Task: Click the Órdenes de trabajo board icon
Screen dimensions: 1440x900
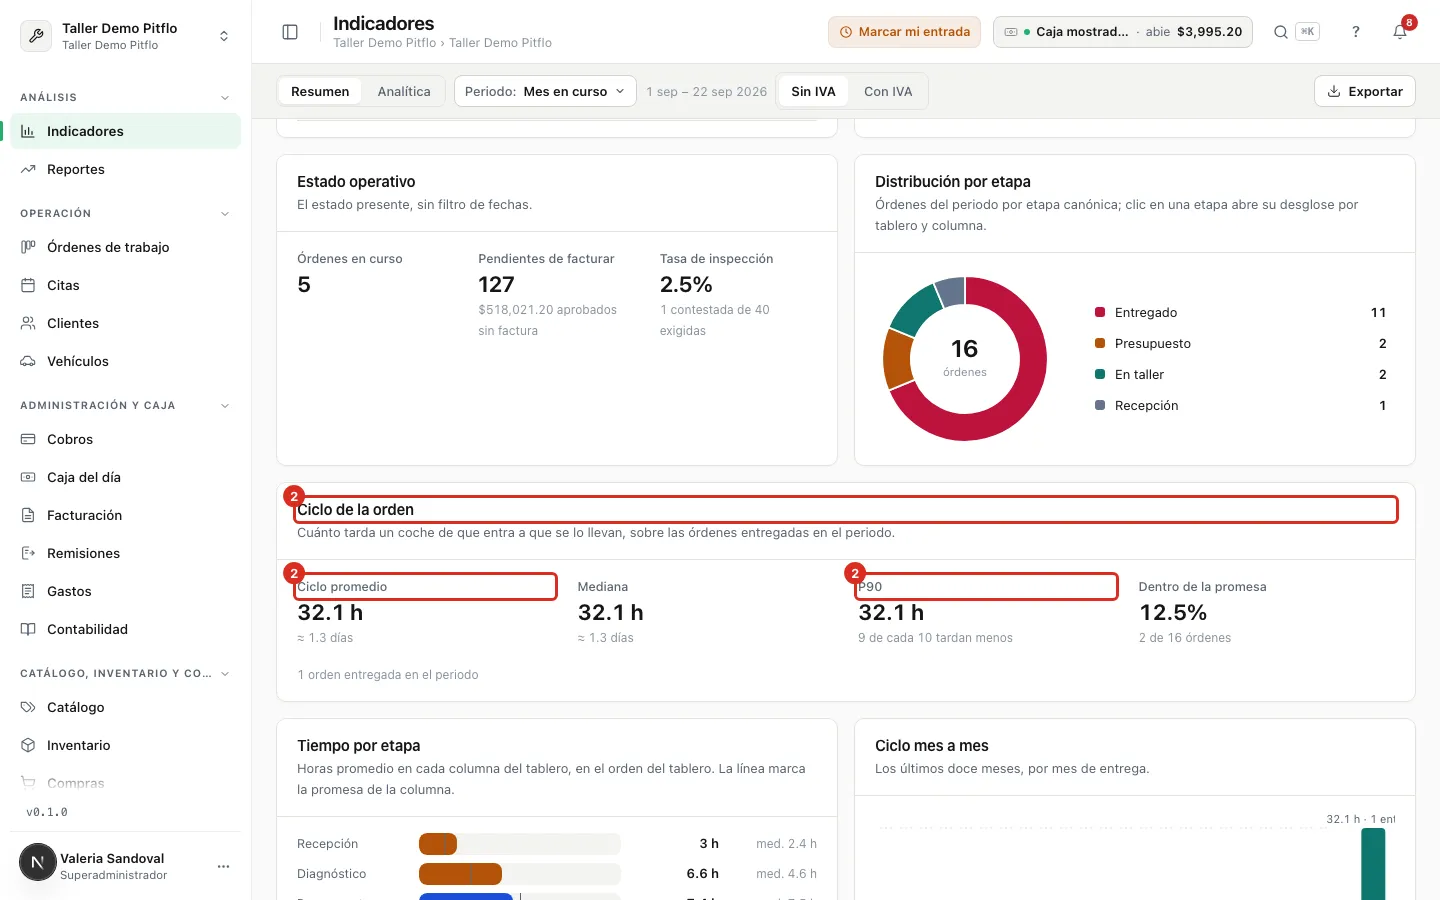Action: coord(28,247)
